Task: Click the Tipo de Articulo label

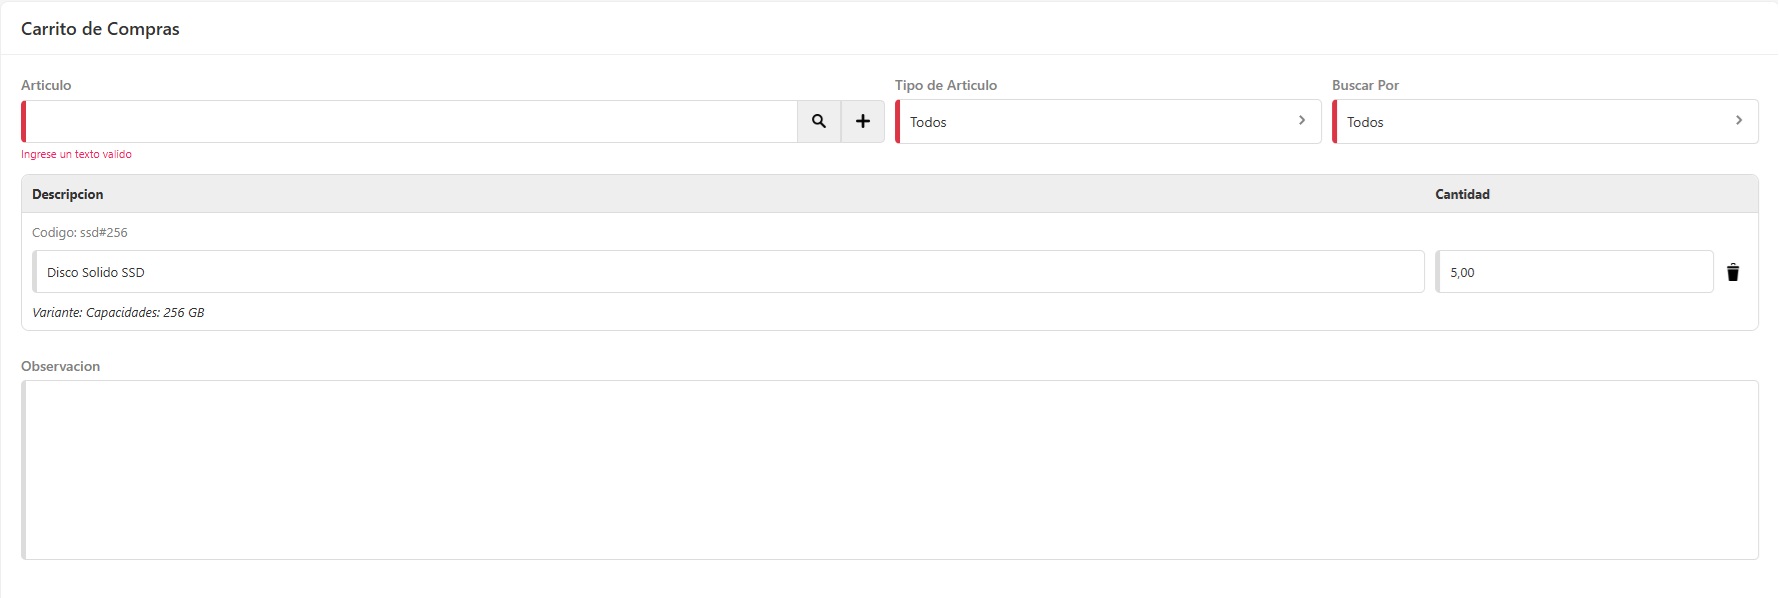Action: coord(945,85)
